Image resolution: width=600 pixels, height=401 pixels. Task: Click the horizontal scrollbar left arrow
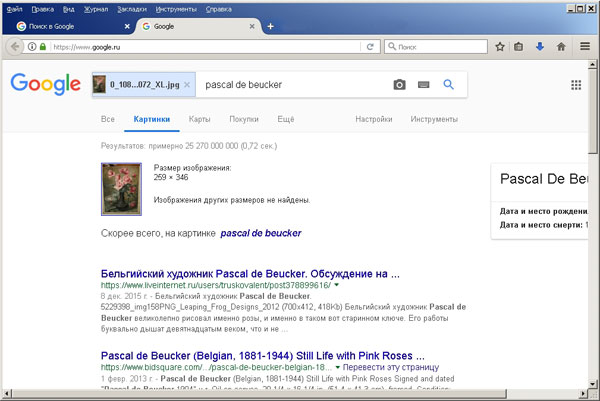(7, 393)
